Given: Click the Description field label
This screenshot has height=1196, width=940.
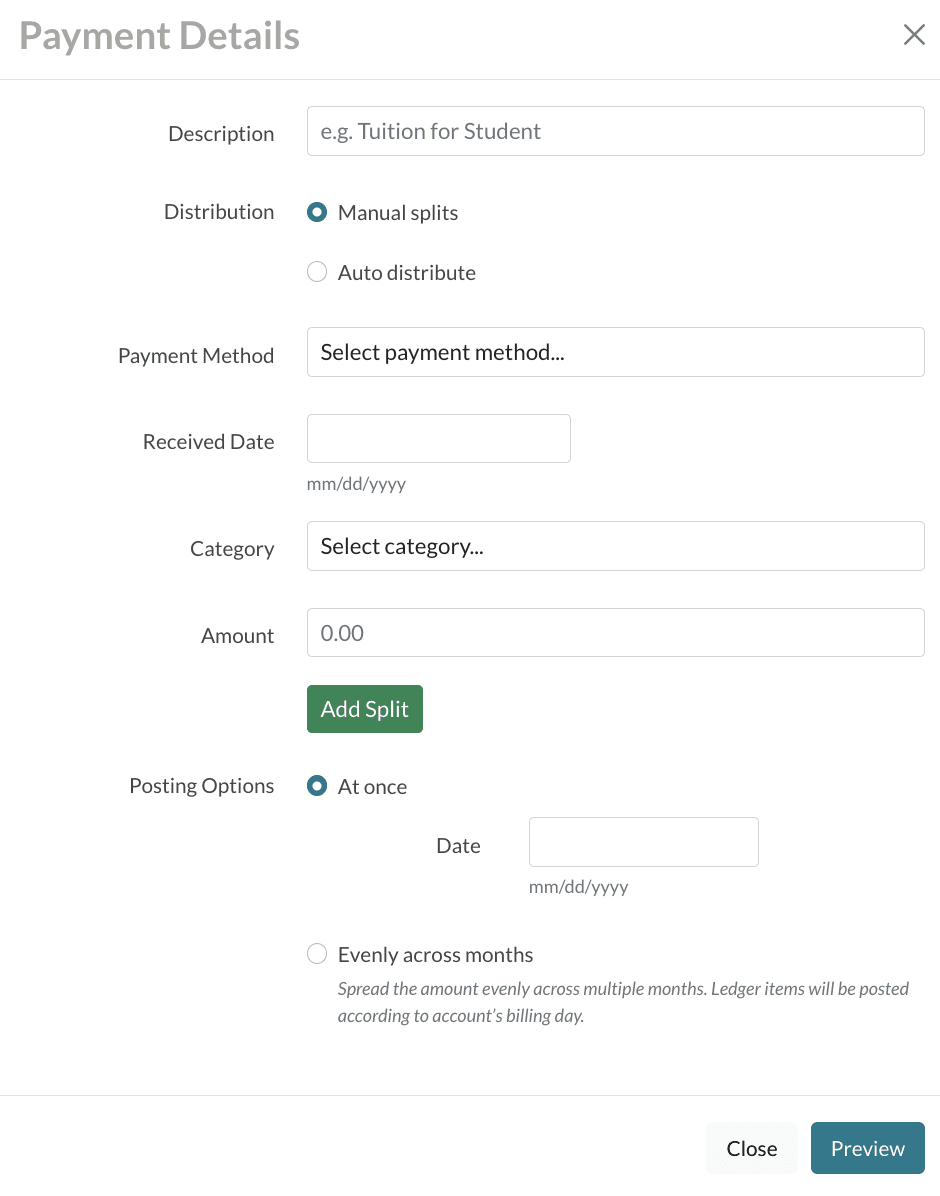Looking at the screenshot, I should coord(221,134).
